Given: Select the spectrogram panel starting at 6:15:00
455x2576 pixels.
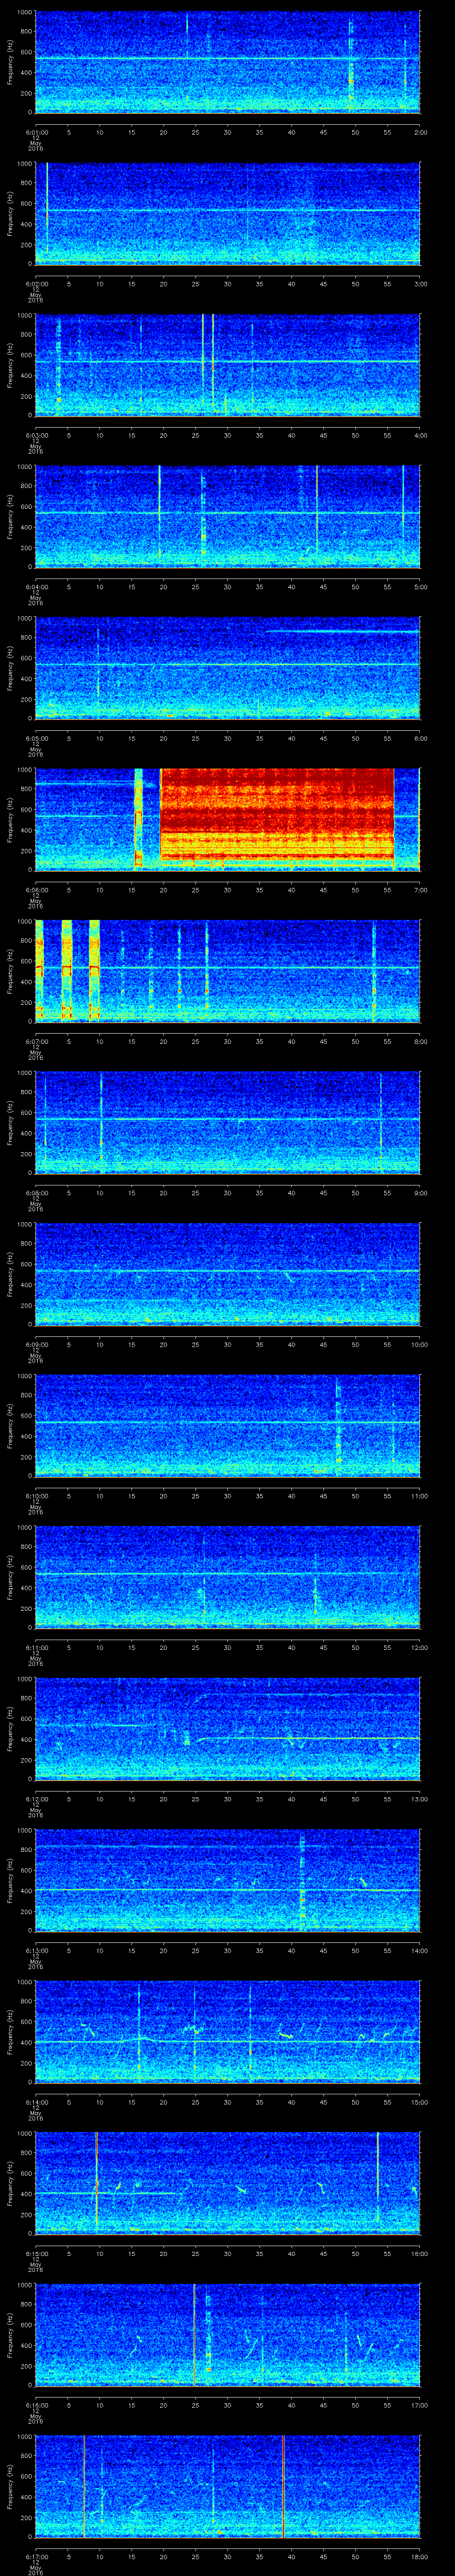Looking at the screenshot, I should click(227, 2183).
